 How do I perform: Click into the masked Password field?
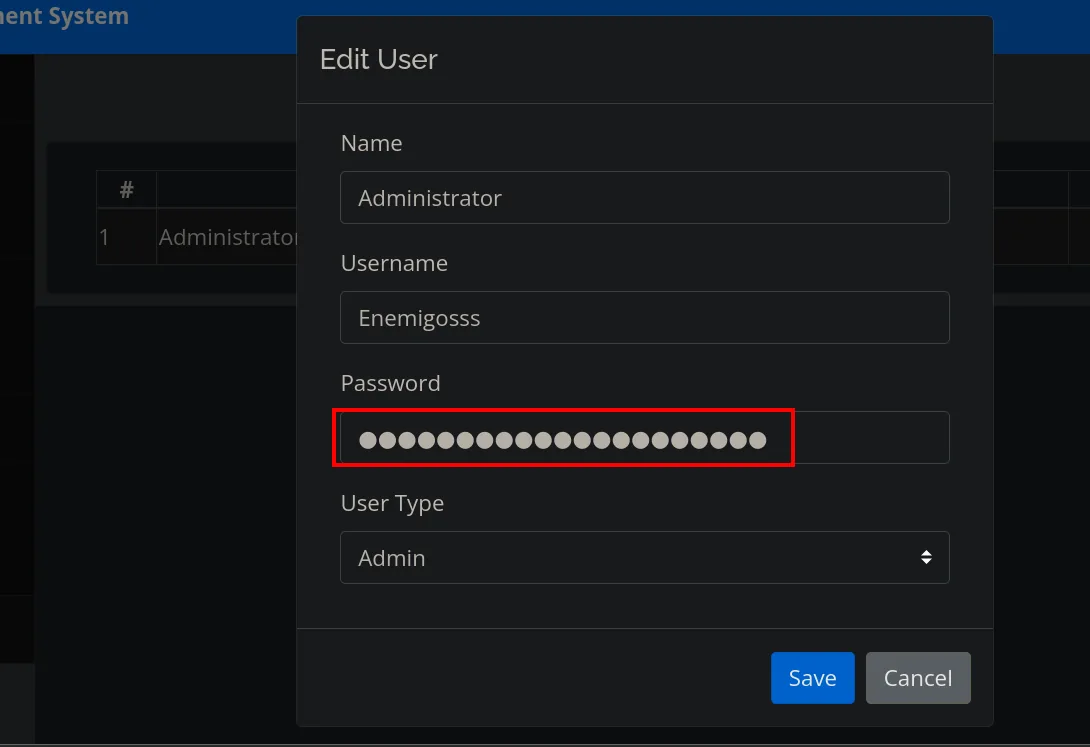(644, 438)
